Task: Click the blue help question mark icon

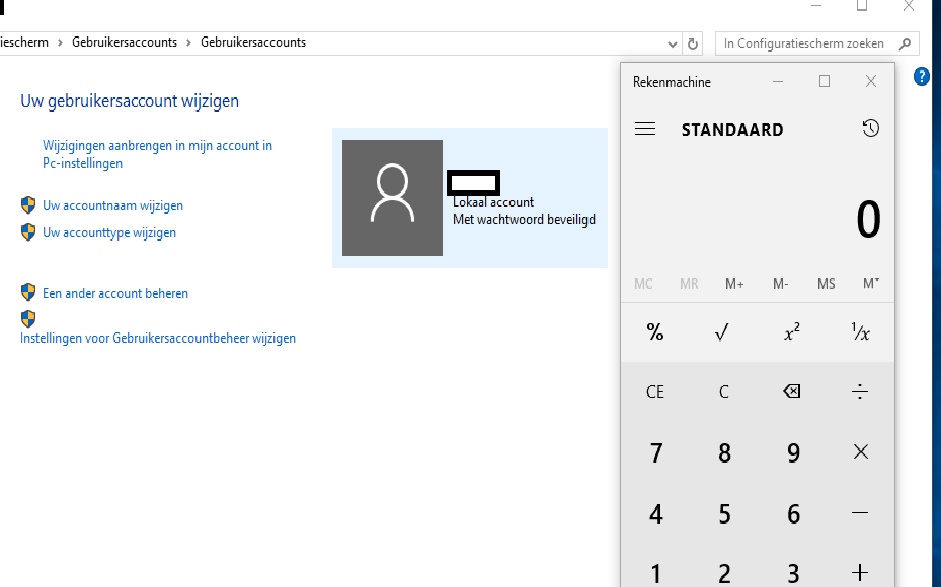Action: click(922, 76)
